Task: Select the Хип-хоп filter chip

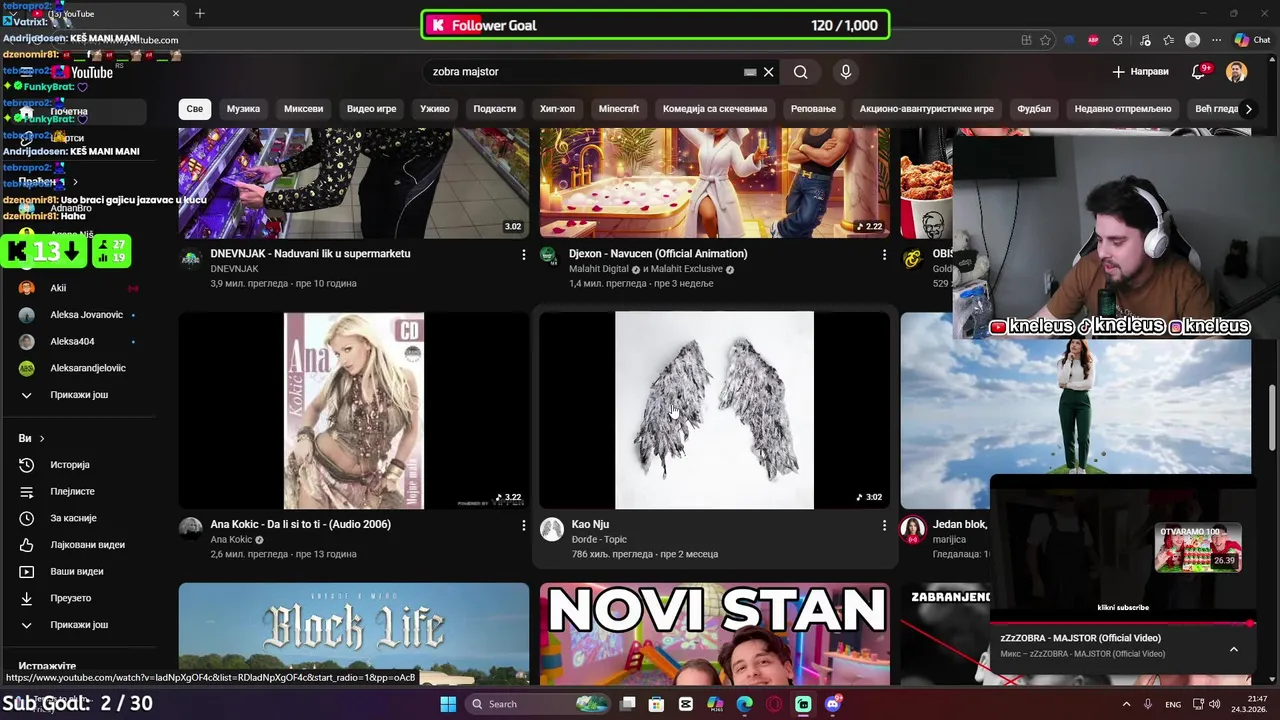Action: pyautogui.click(x=557, y=109)
